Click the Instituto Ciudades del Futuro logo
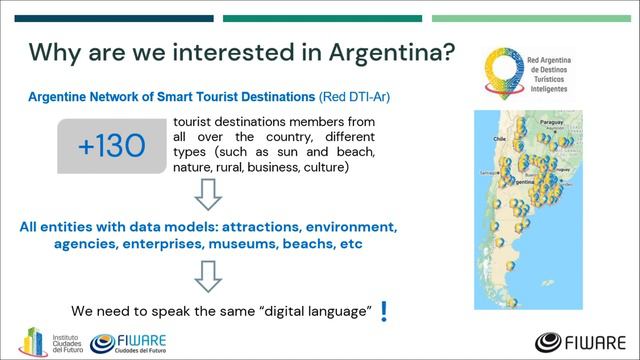 pos(51,342)
